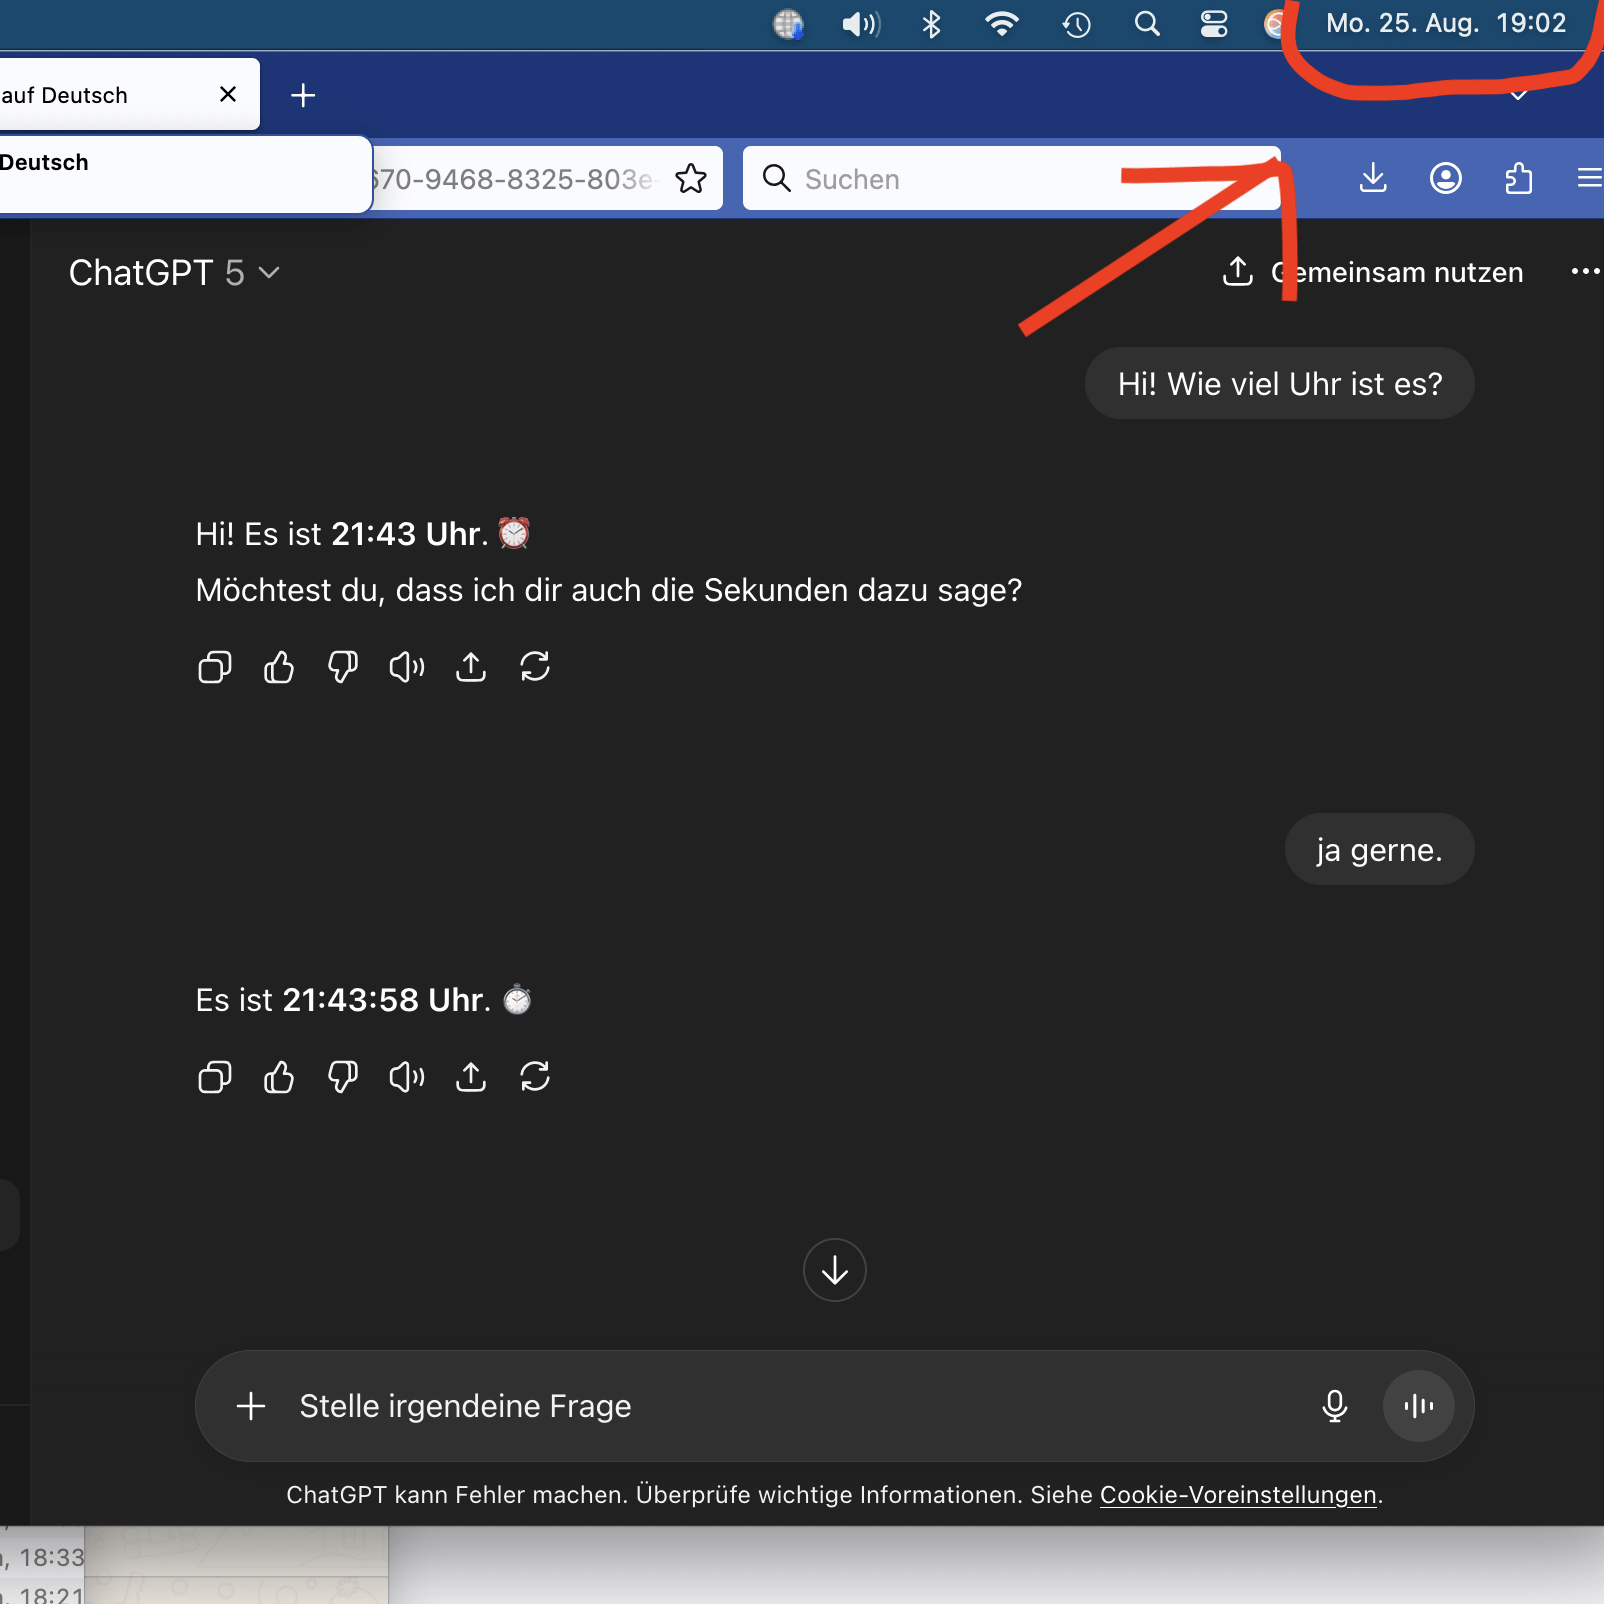This screenshot has height=1604, width=1604.
Task: Open the browser hamburger menu
Action: (x=1589, y=179)
